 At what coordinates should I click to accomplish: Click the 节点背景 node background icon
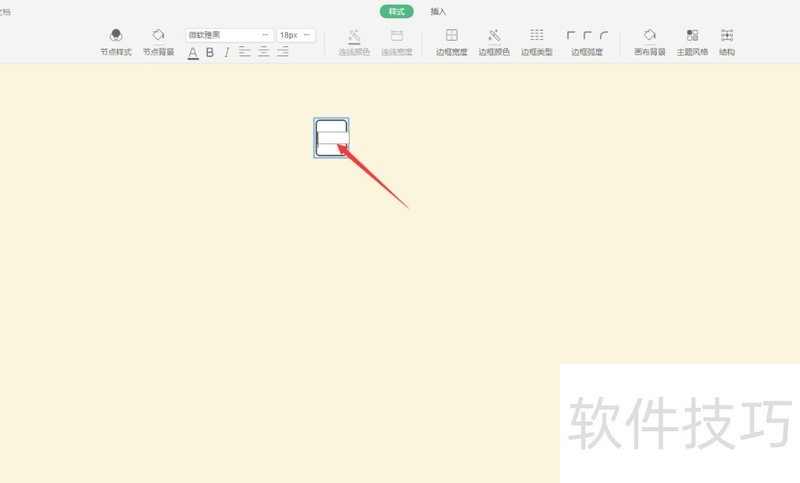[x=158, y=41]
